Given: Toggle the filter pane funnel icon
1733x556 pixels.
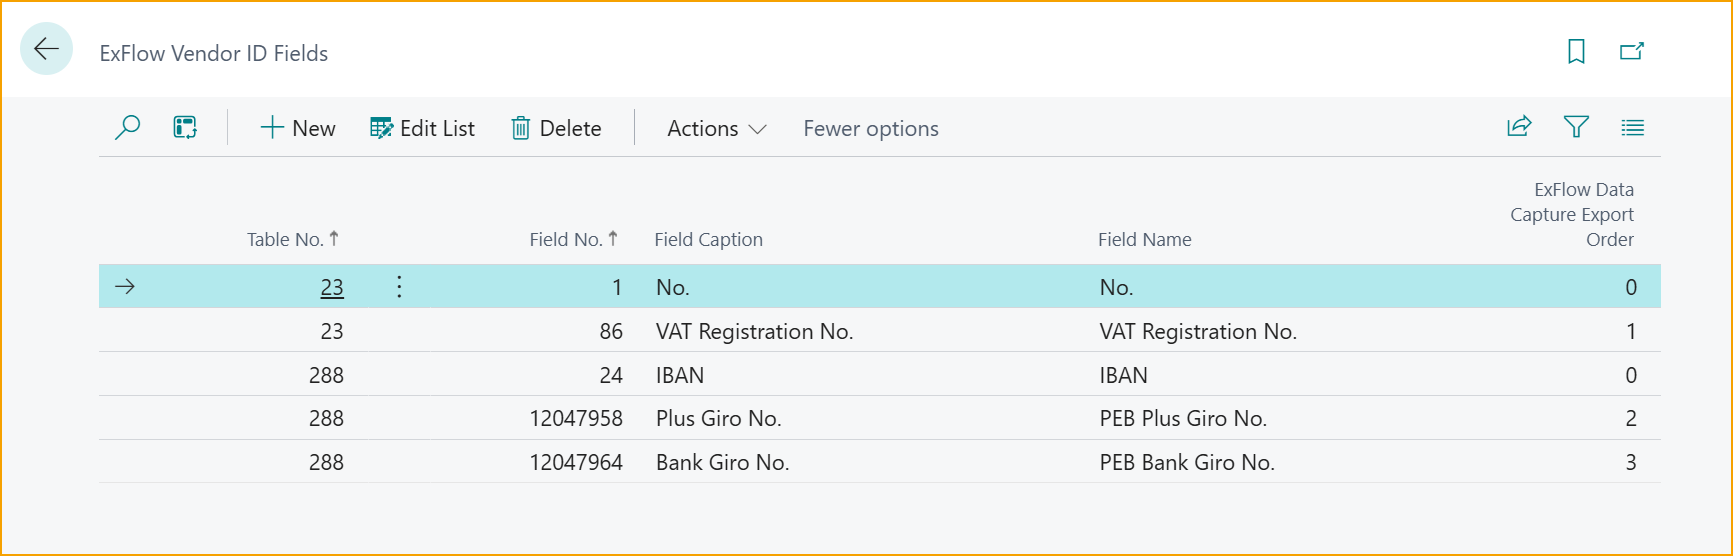Looking at the screenshot, I should point(1576,127).
